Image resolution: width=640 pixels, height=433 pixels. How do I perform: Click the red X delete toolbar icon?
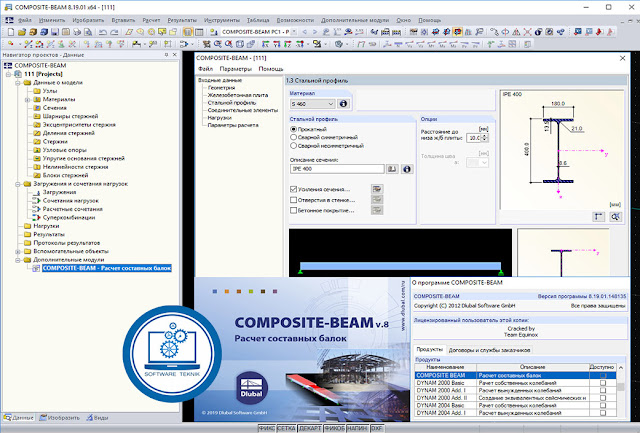pyautogui.click(x=527, y=31)
